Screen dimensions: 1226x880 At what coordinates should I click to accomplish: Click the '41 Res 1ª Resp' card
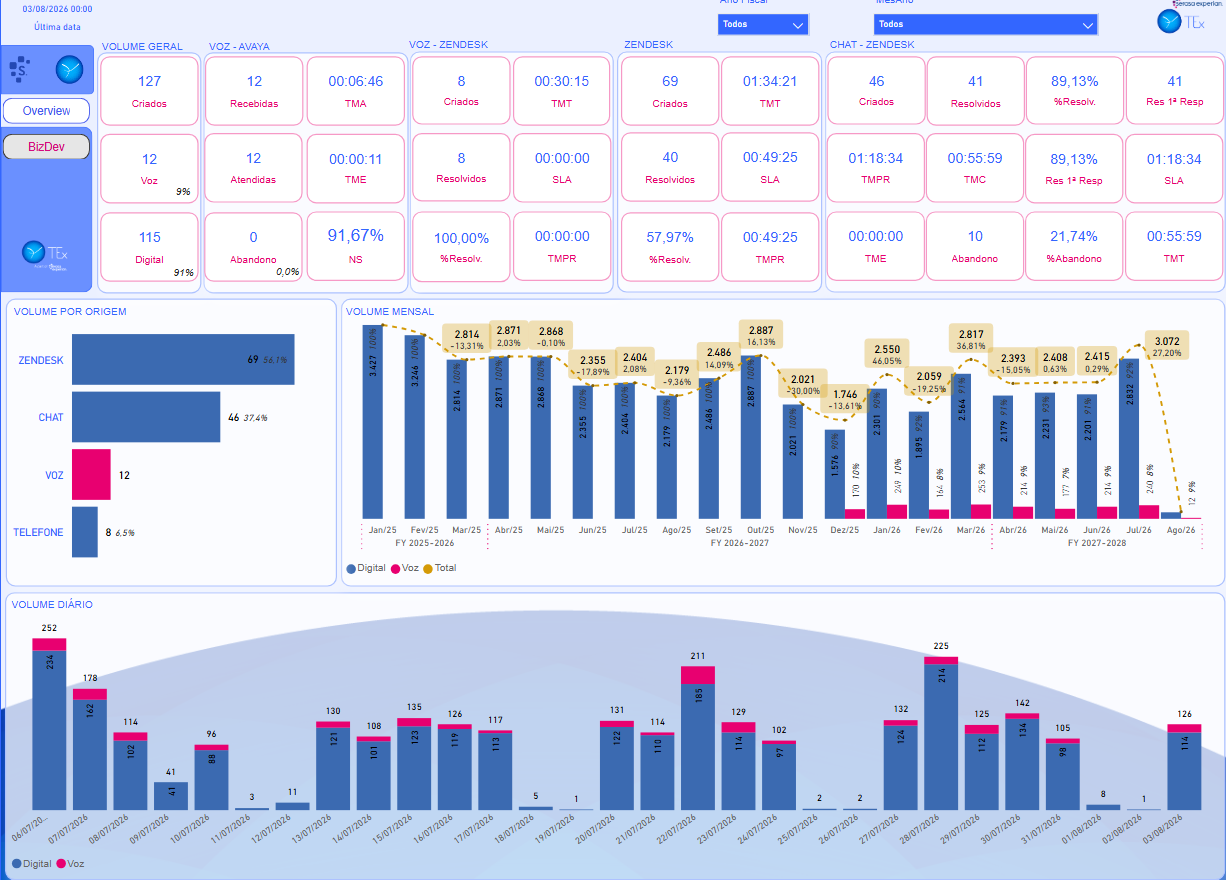(x=1175, y=91)
